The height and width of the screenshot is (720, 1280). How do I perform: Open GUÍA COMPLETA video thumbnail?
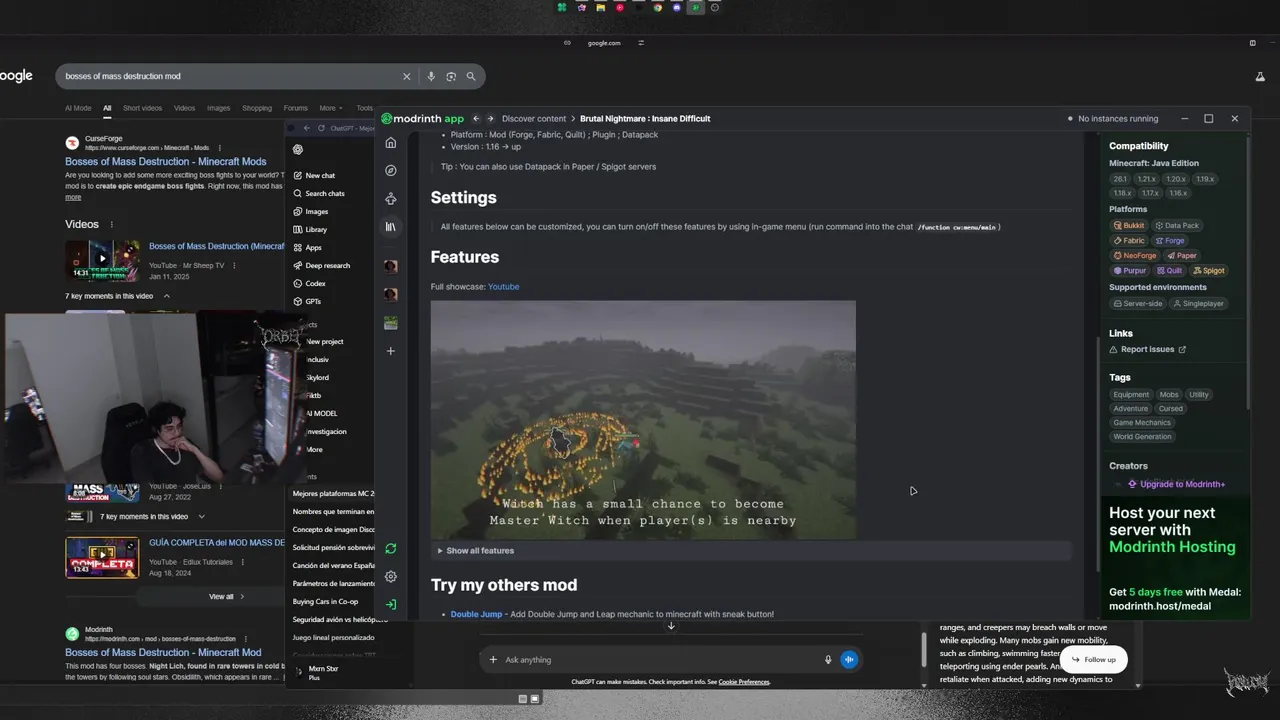coord(102,558)
